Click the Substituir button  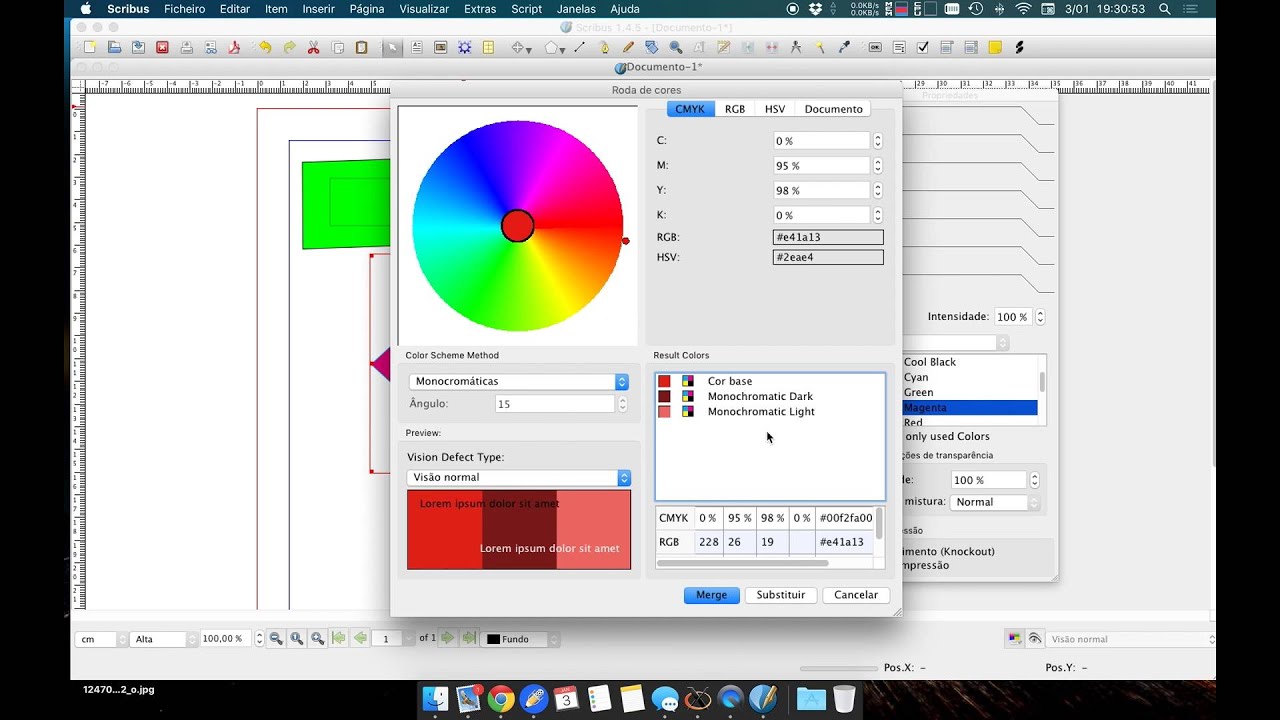click(x=780, y=595)
